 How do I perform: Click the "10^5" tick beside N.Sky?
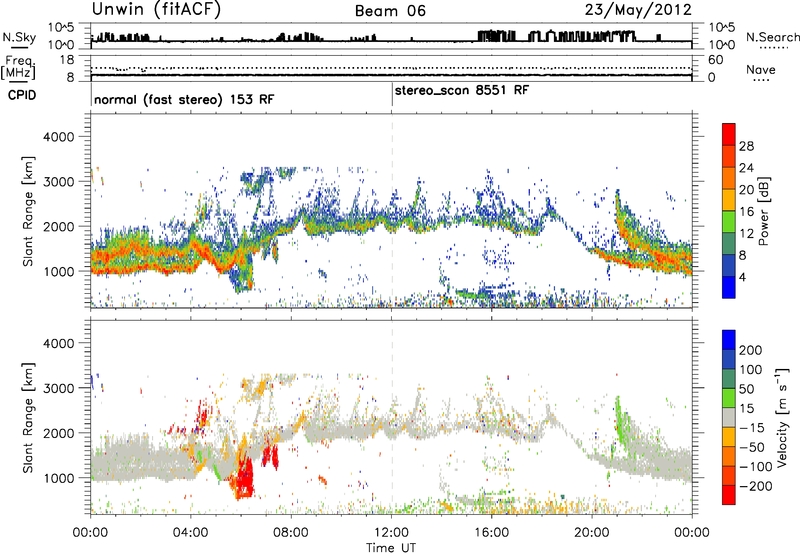click(x=61, y=28)
